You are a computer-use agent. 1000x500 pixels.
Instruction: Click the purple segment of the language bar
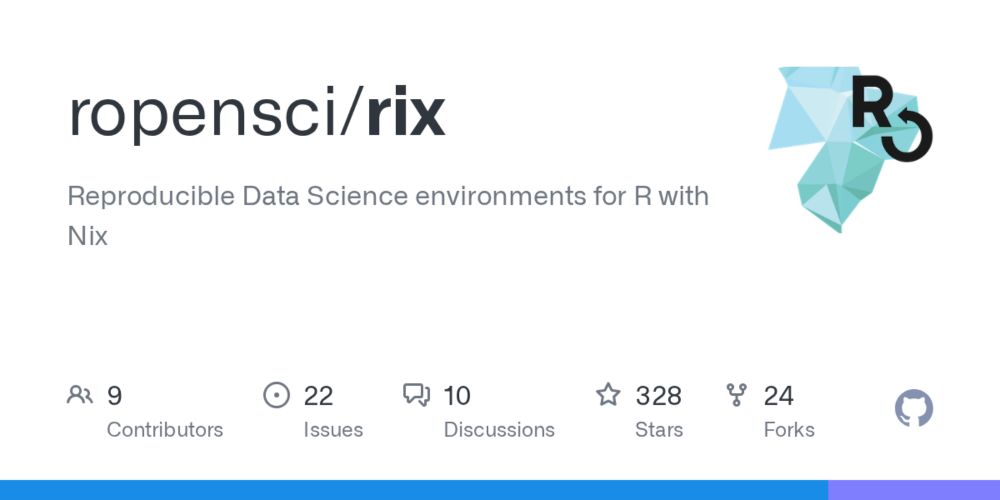(914, 490)
